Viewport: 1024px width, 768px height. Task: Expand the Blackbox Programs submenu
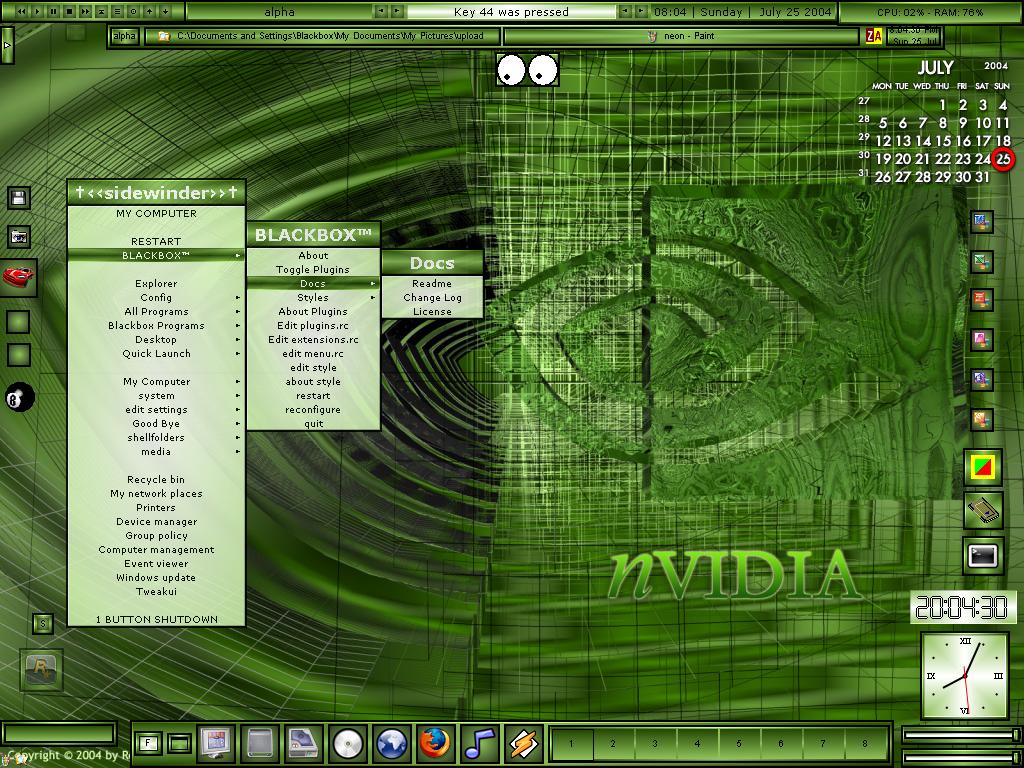(x=156, y=326)
